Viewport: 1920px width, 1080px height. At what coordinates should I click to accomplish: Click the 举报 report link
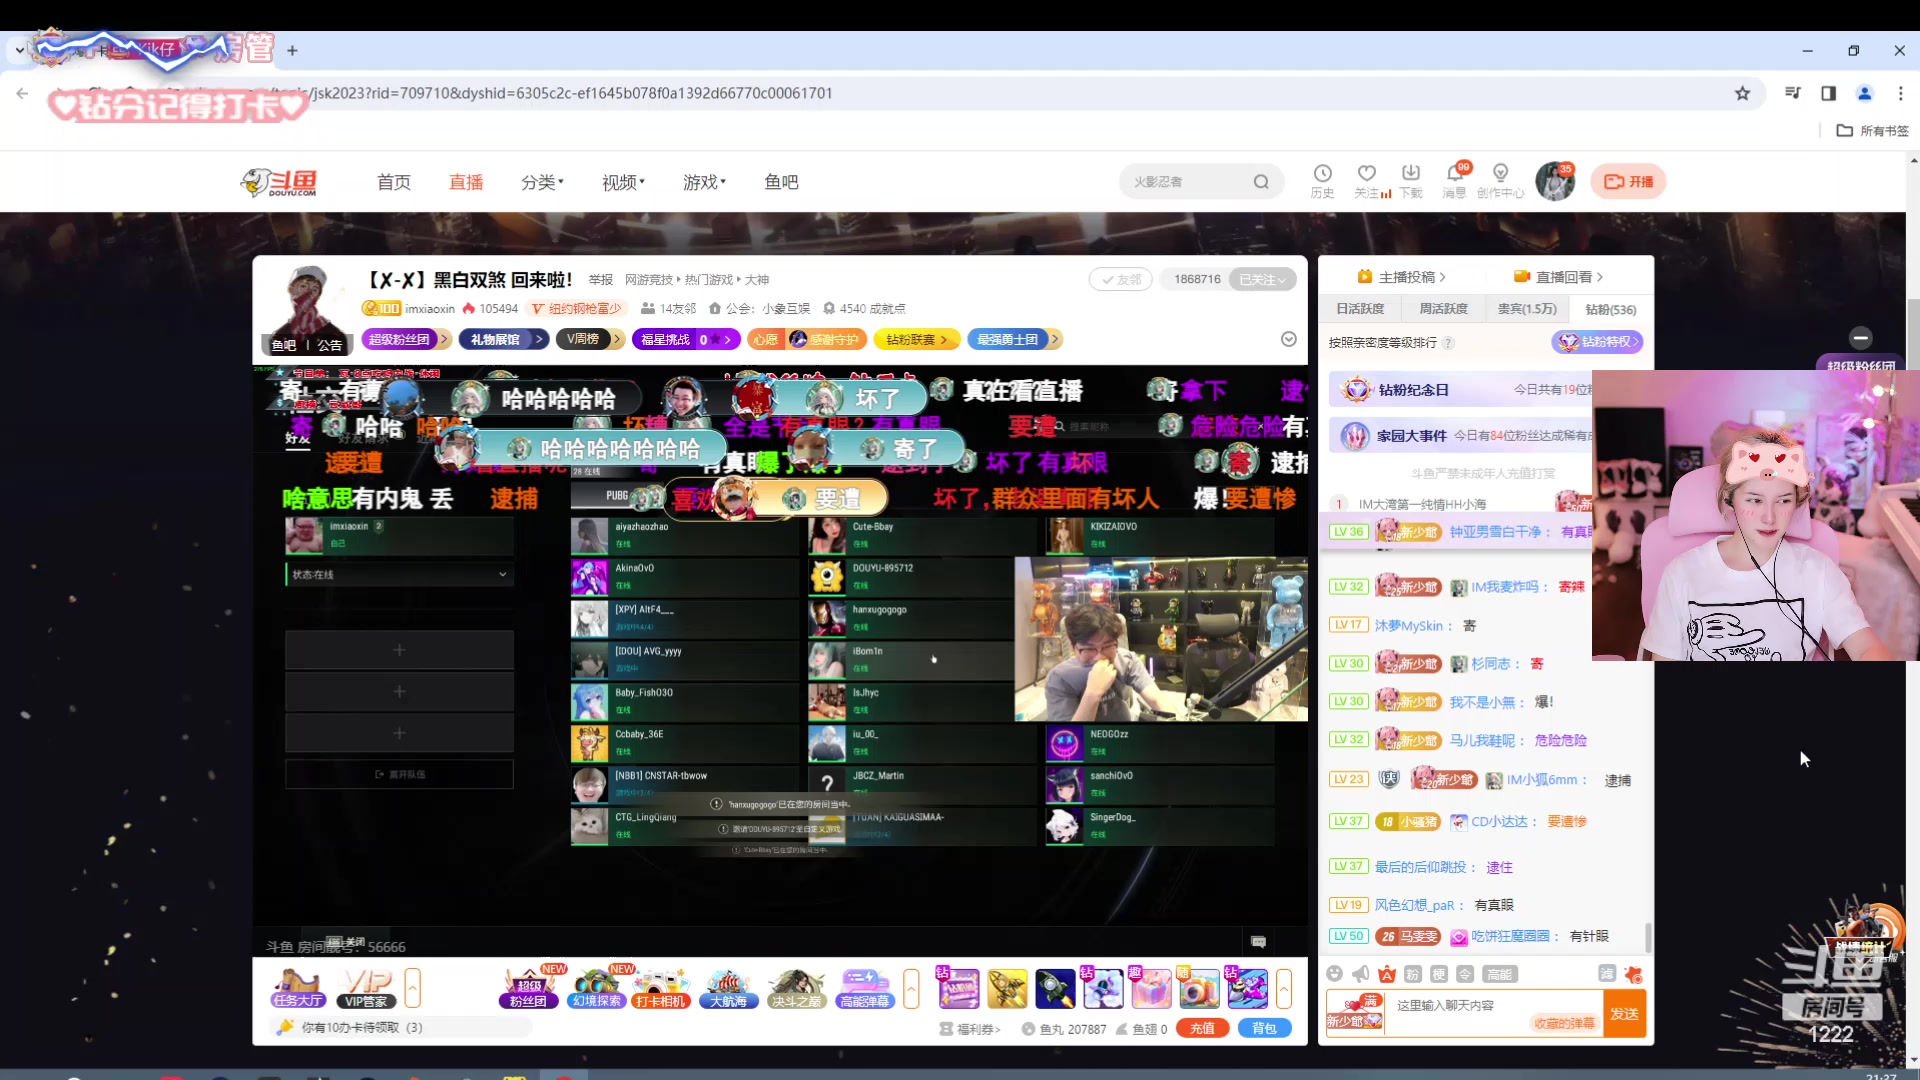(x=600, y=280)
